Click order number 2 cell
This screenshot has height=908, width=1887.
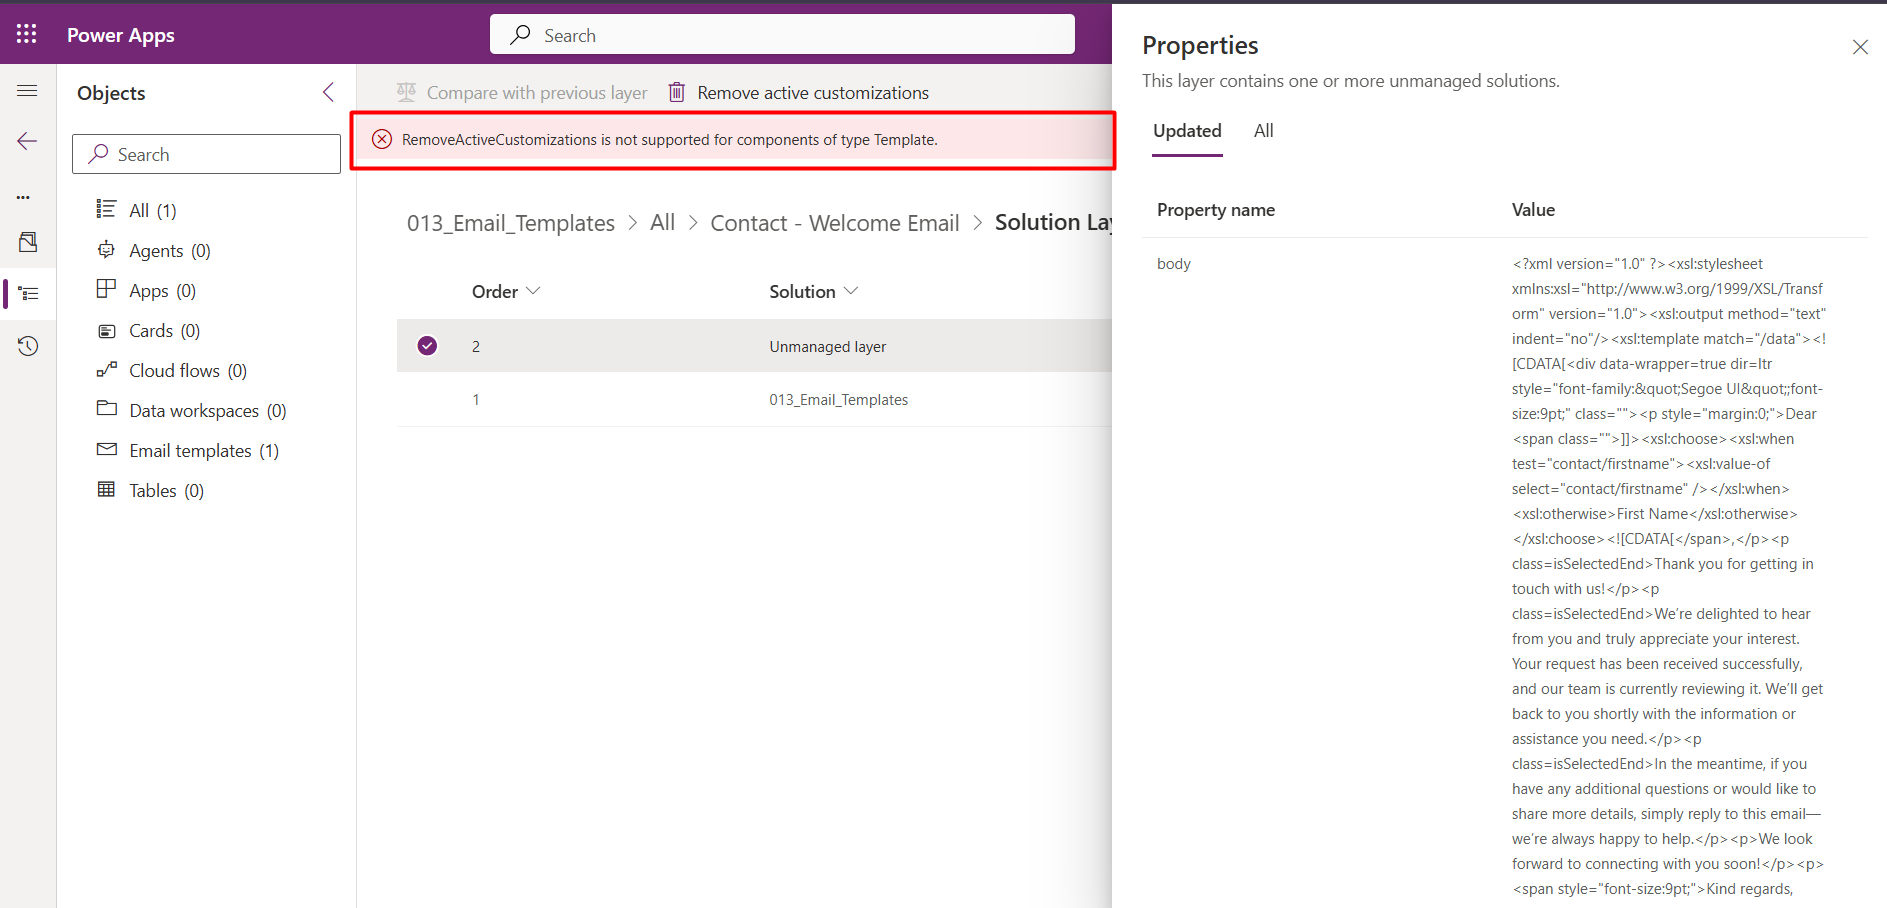click(x=476, y=346)
